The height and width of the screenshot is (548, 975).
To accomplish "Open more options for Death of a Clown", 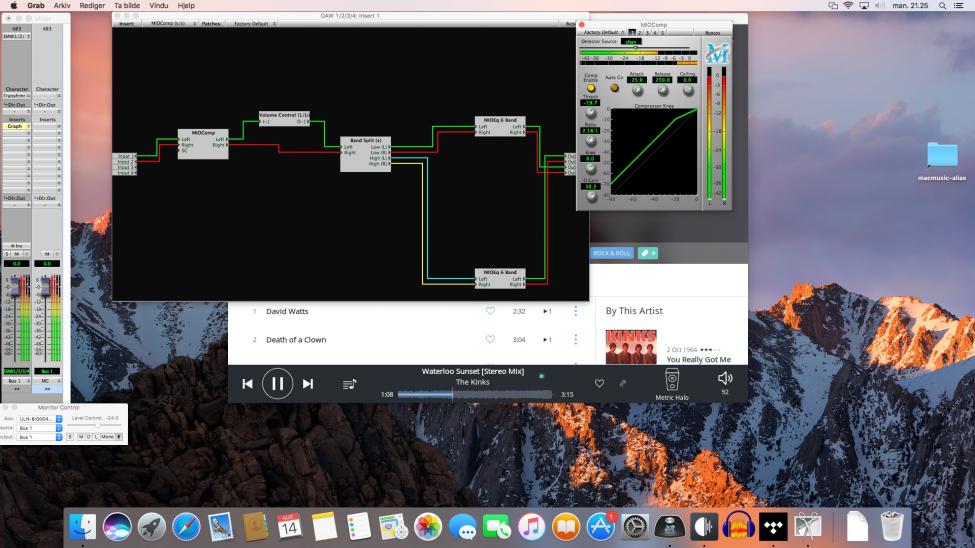I will (x=576, y=339).
